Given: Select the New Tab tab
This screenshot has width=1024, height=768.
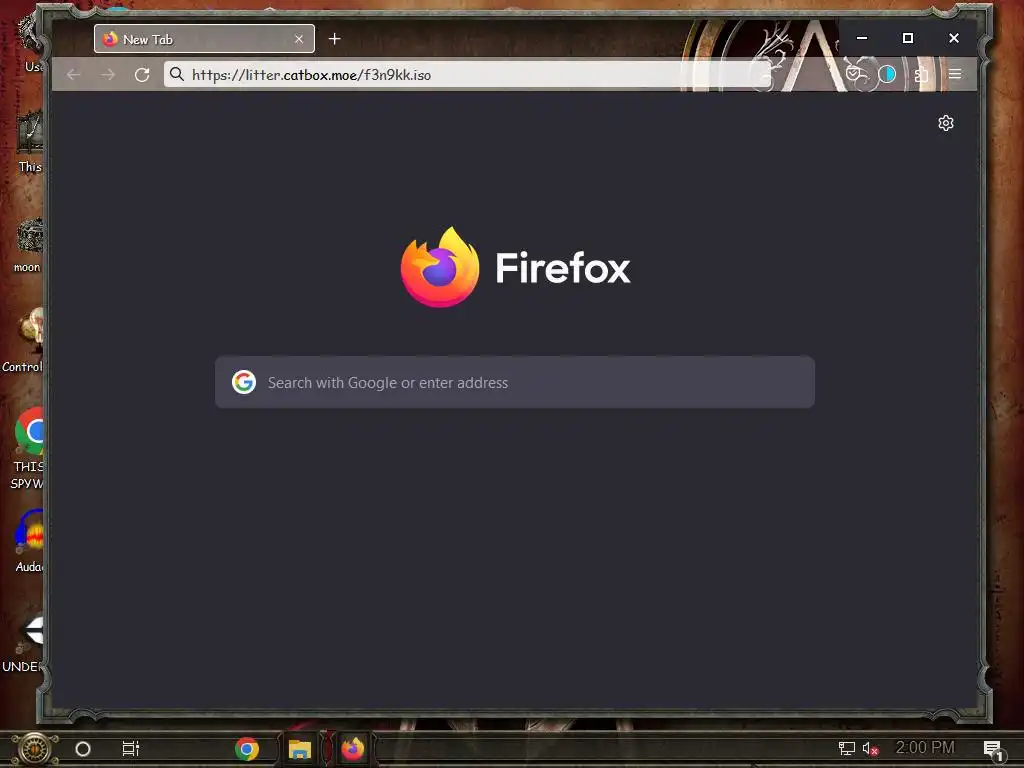Looking at the screenshot, I should tap(204, 39).
